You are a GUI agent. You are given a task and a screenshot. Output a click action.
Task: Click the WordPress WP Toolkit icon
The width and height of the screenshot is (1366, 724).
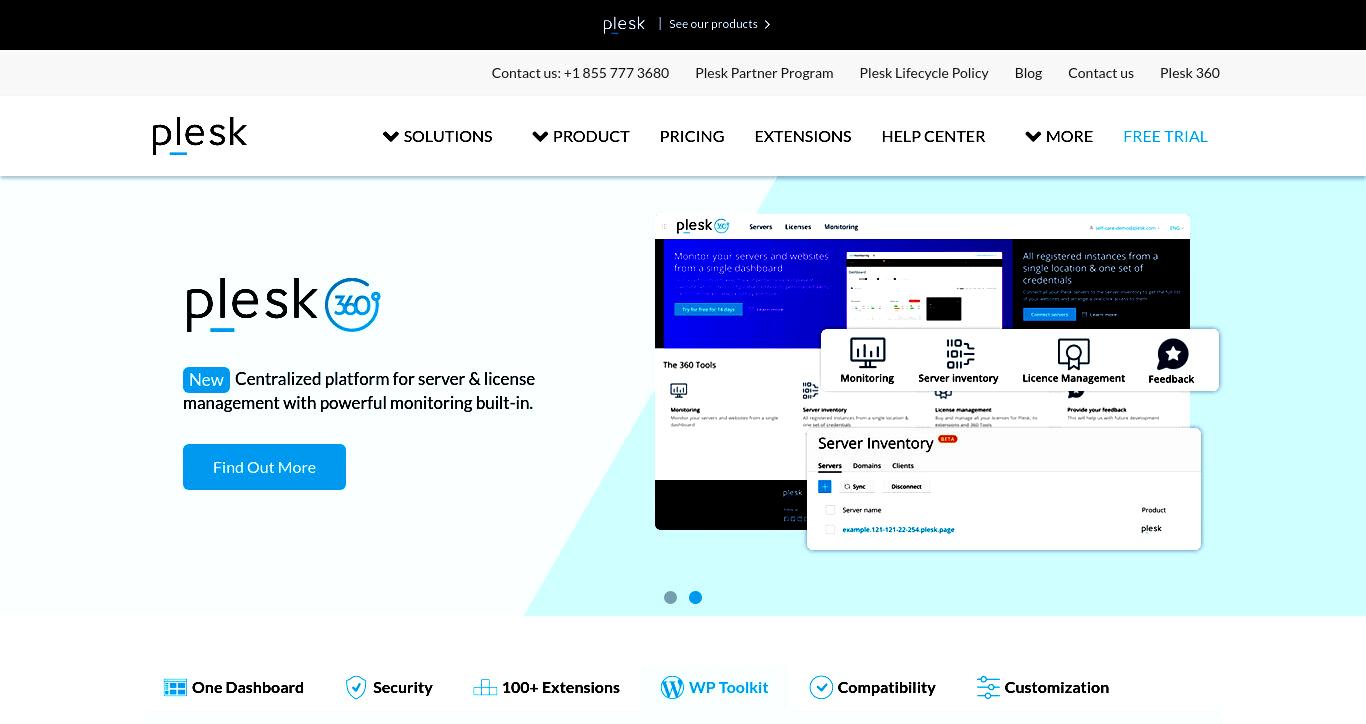pos(672,687)
